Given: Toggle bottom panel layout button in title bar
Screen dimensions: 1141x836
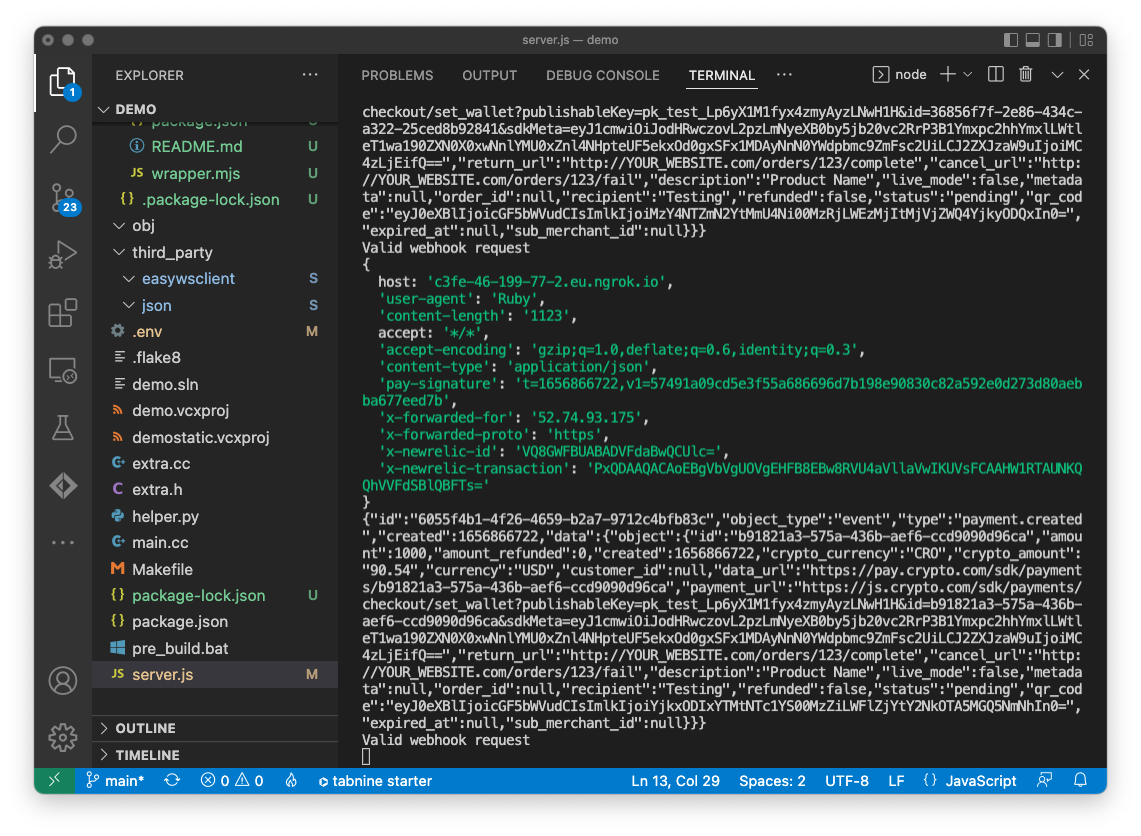Looking at the screenshot, I should pyautogui.click(x=1035, y=41).
